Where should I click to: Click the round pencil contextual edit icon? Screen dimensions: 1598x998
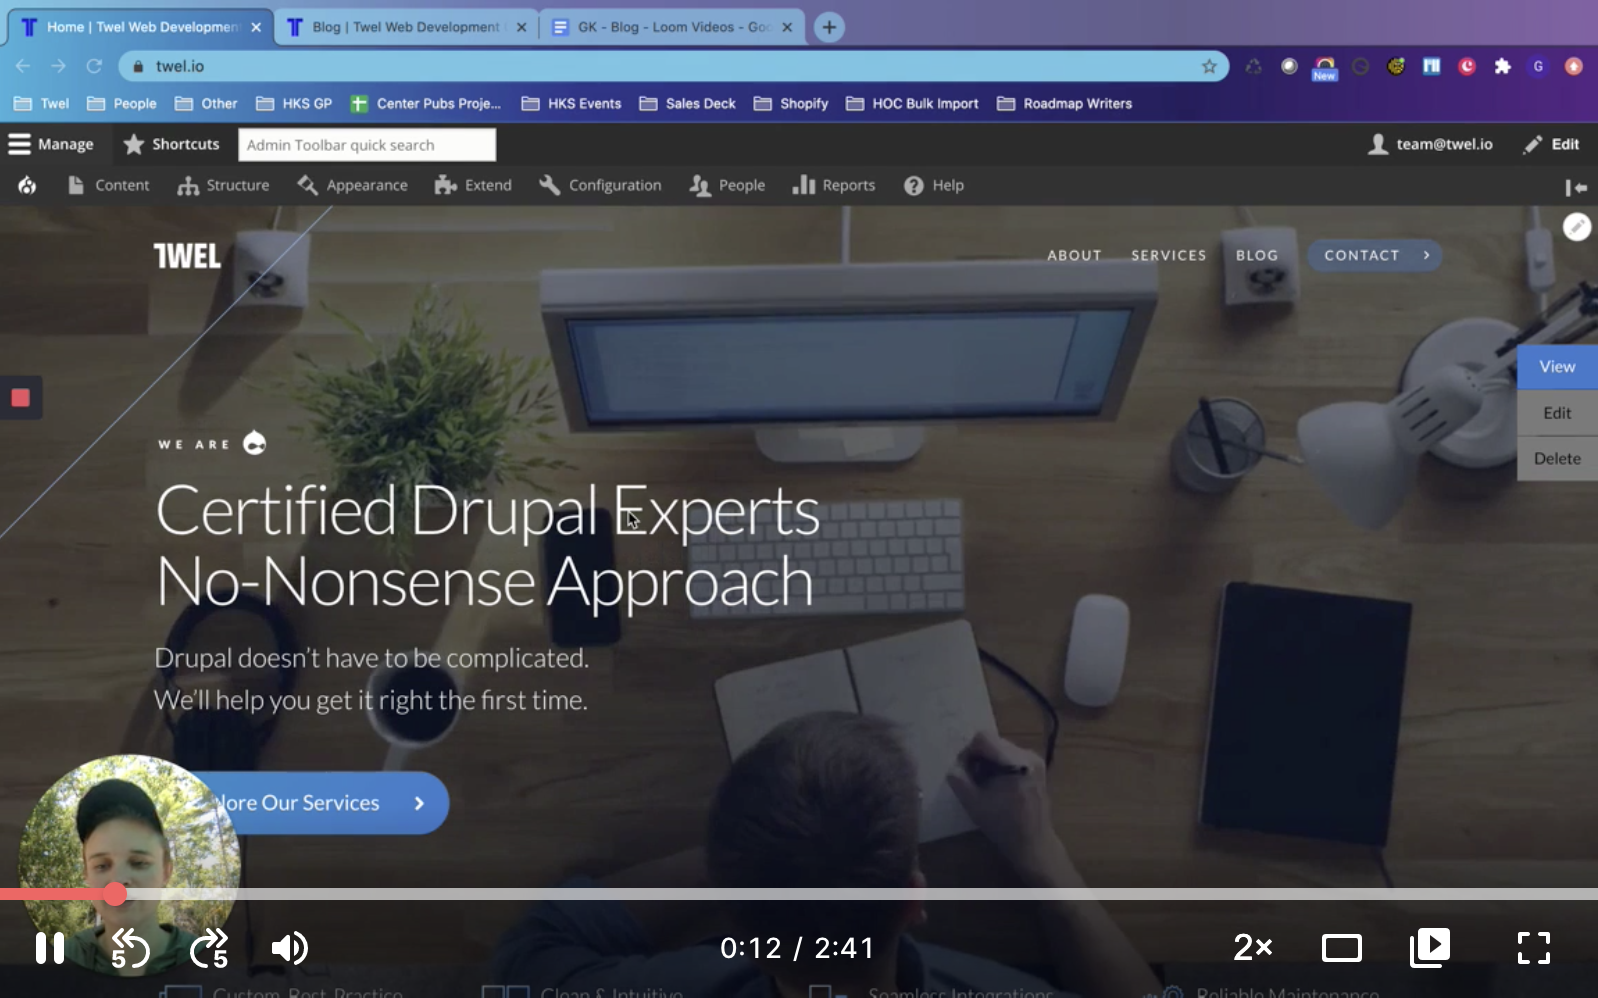1577,227
